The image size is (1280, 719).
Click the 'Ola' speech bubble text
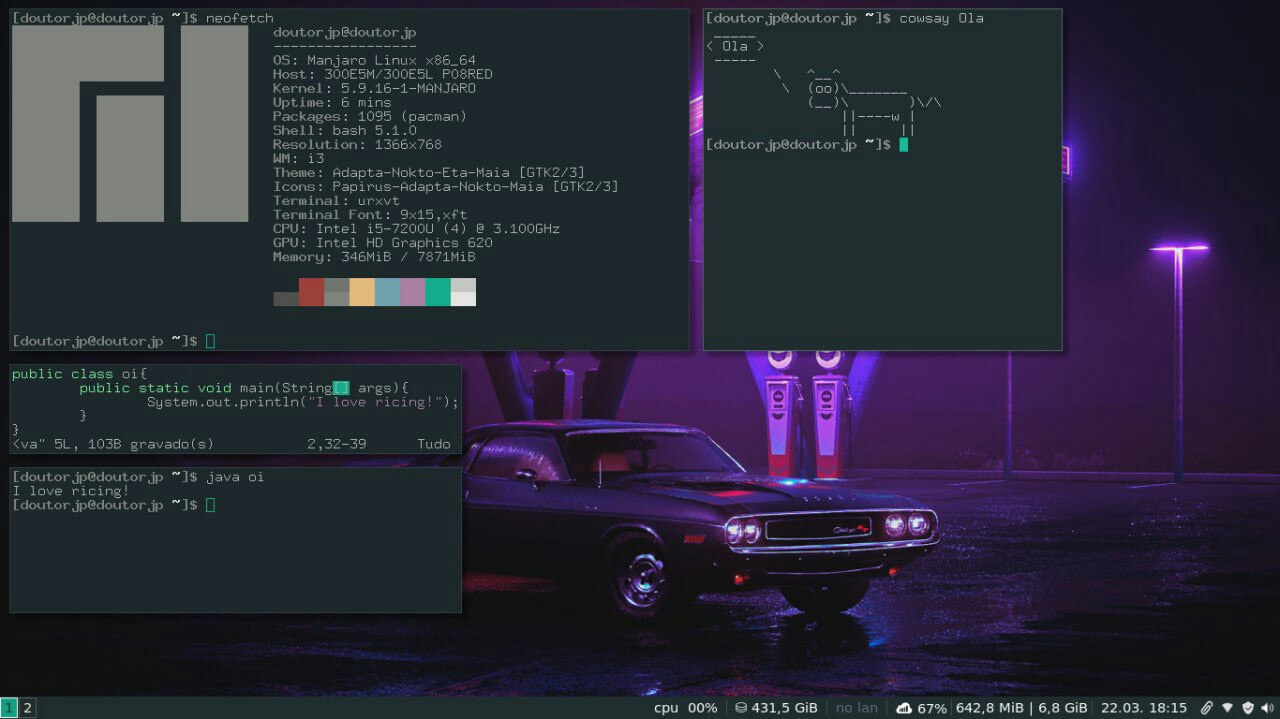click(x=735, y=46)
